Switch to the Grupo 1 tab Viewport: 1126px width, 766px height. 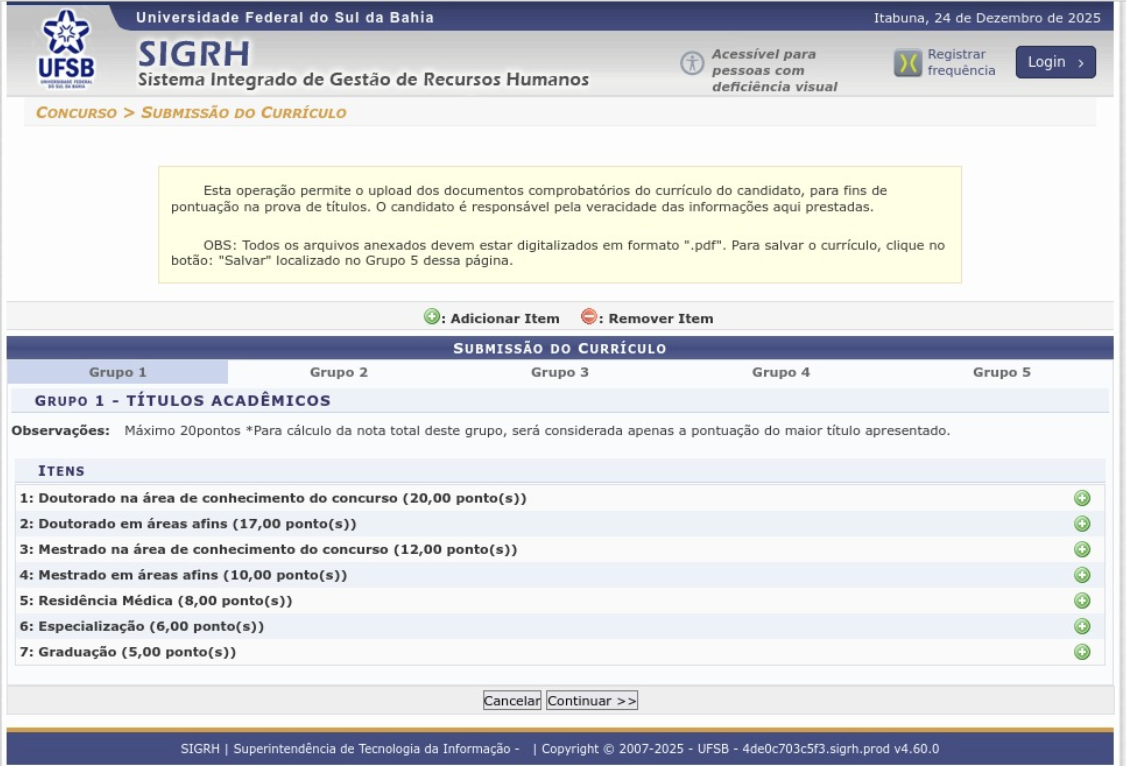coord(118,372)
